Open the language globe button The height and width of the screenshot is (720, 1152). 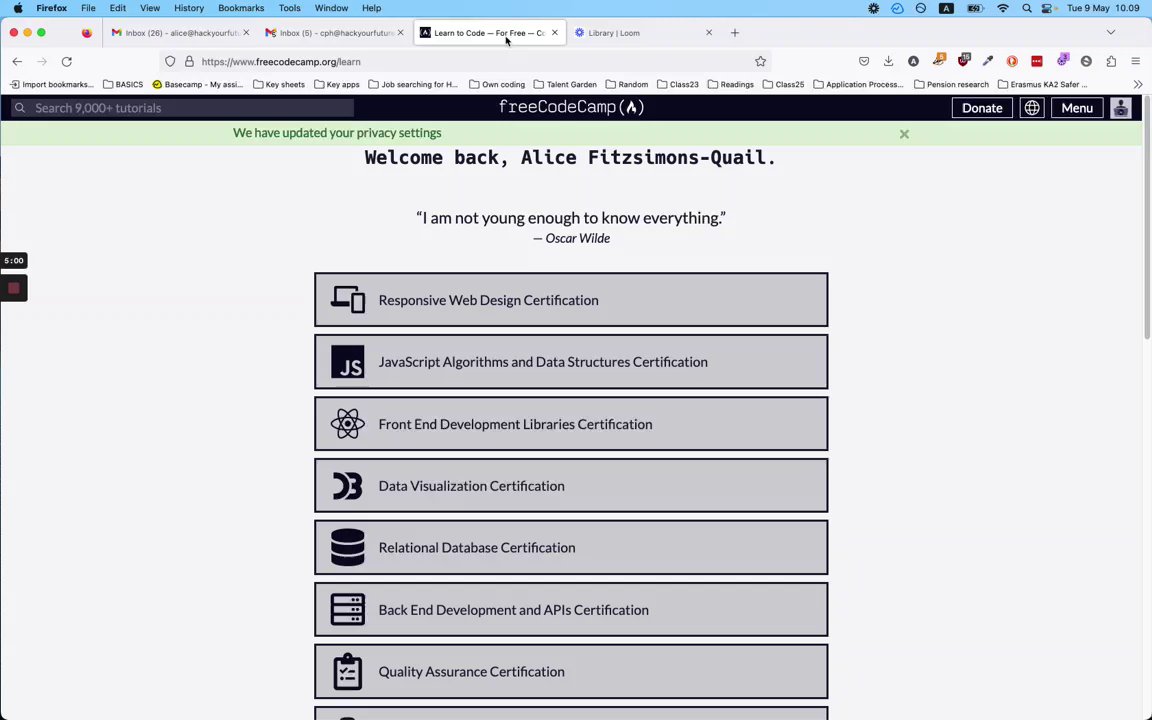tap(1032, 108)
